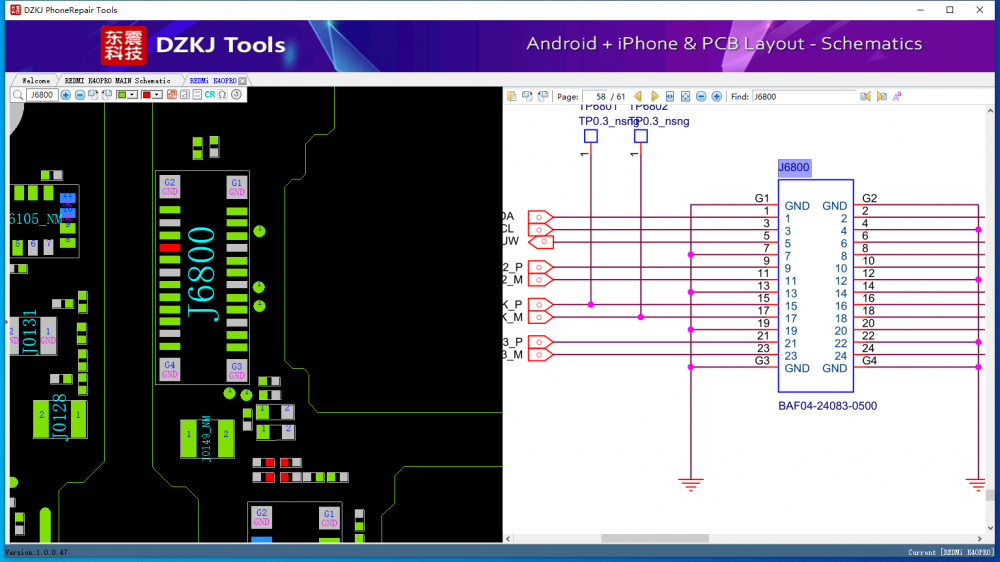This screenshot has width=1000, height=562.
Task: Zoom in on the PCB layout view
Action: pos(66,95)
